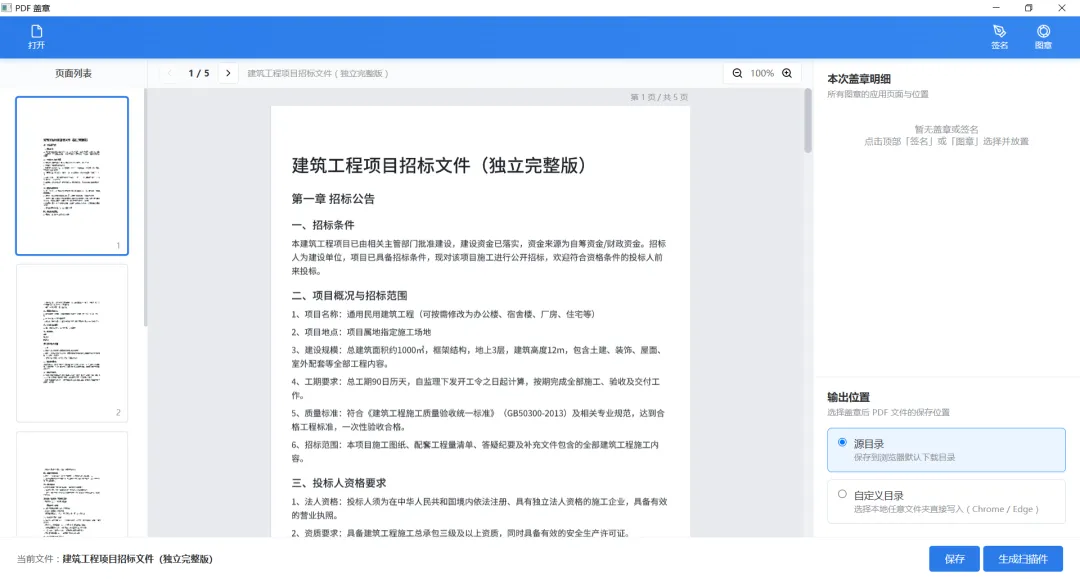
Task: Select the 图章 stamp tool
Action: point(1043,36)
